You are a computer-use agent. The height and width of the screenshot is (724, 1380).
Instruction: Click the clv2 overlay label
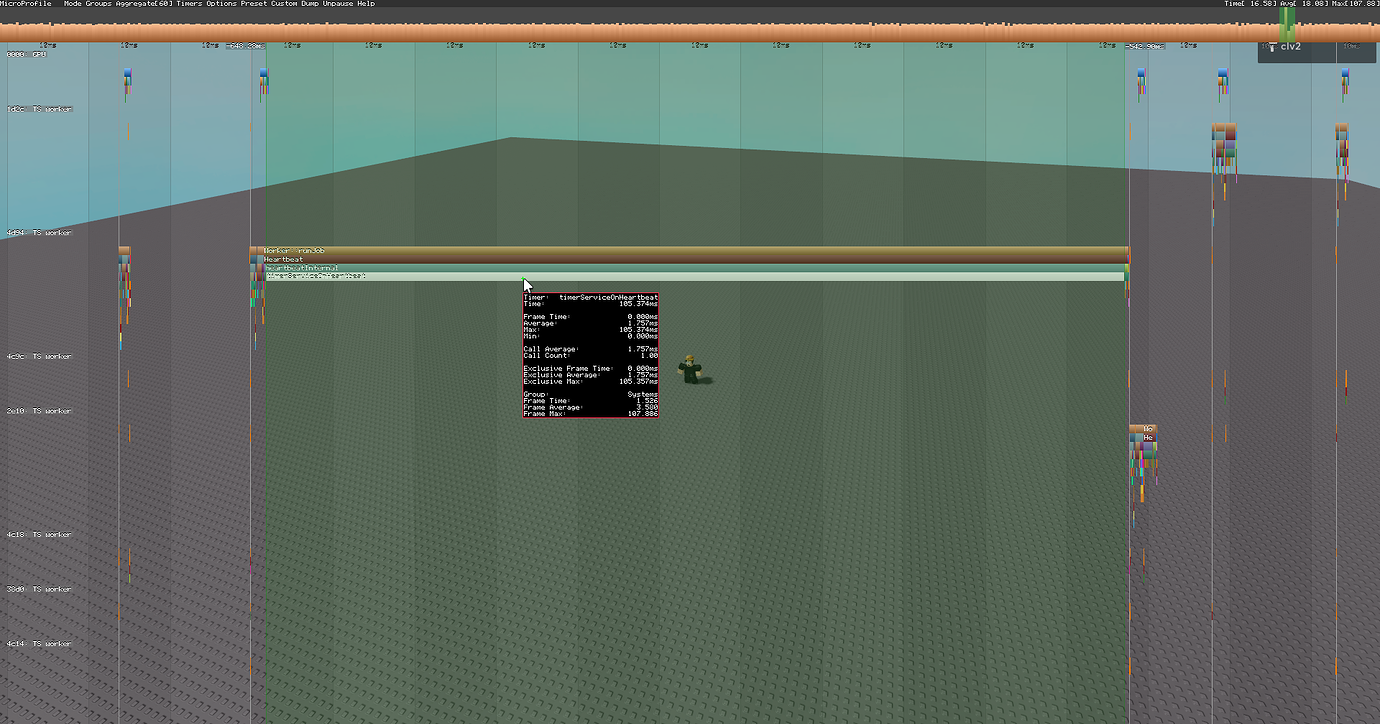[1290, 47]
